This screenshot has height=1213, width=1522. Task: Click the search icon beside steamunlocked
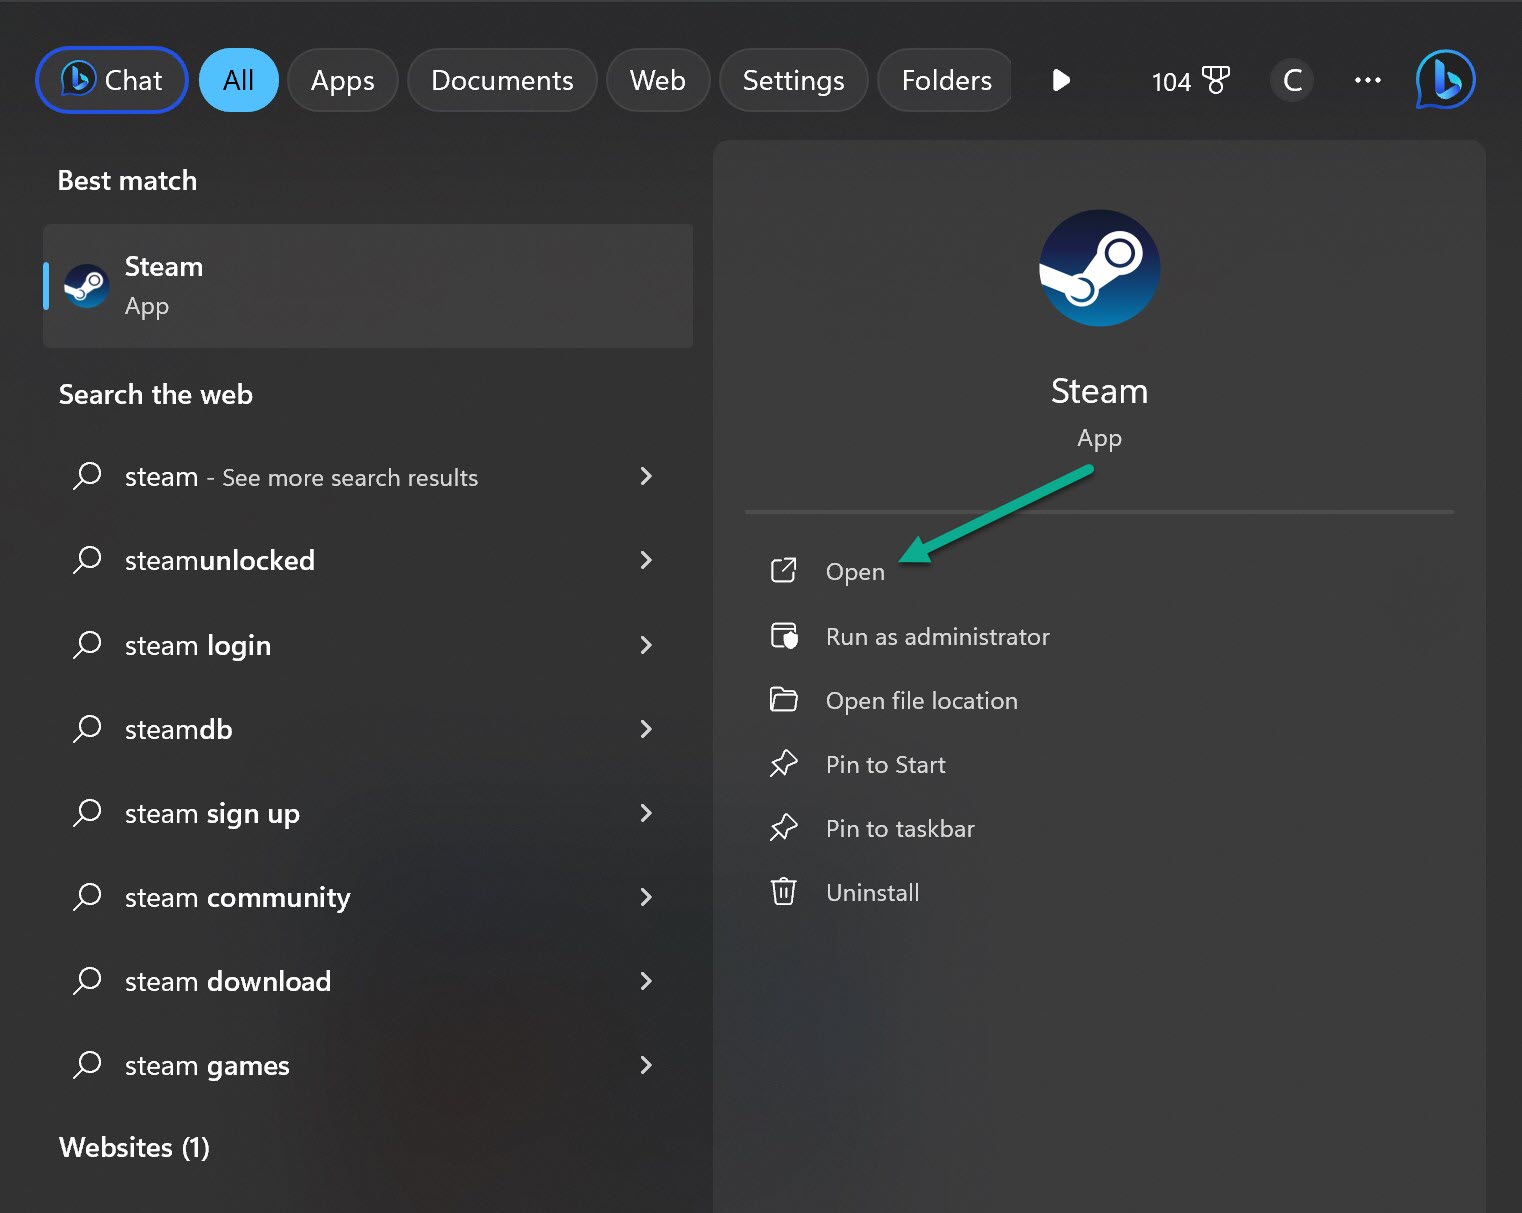[x=87, y=559]
